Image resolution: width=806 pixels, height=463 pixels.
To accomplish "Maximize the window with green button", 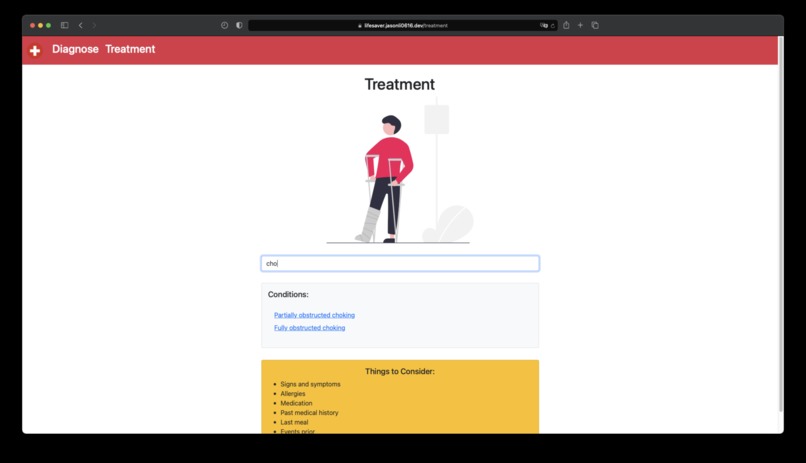I will [49, 25].
